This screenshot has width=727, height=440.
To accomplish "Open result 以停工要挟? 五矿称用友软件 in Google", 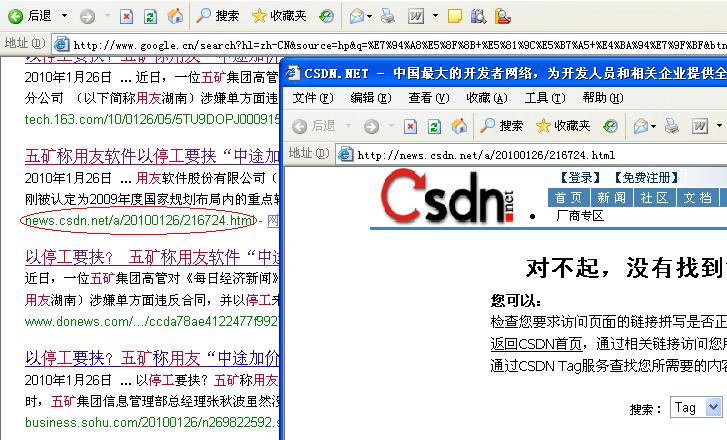I will pyautogui.click(x=152, y=257).
